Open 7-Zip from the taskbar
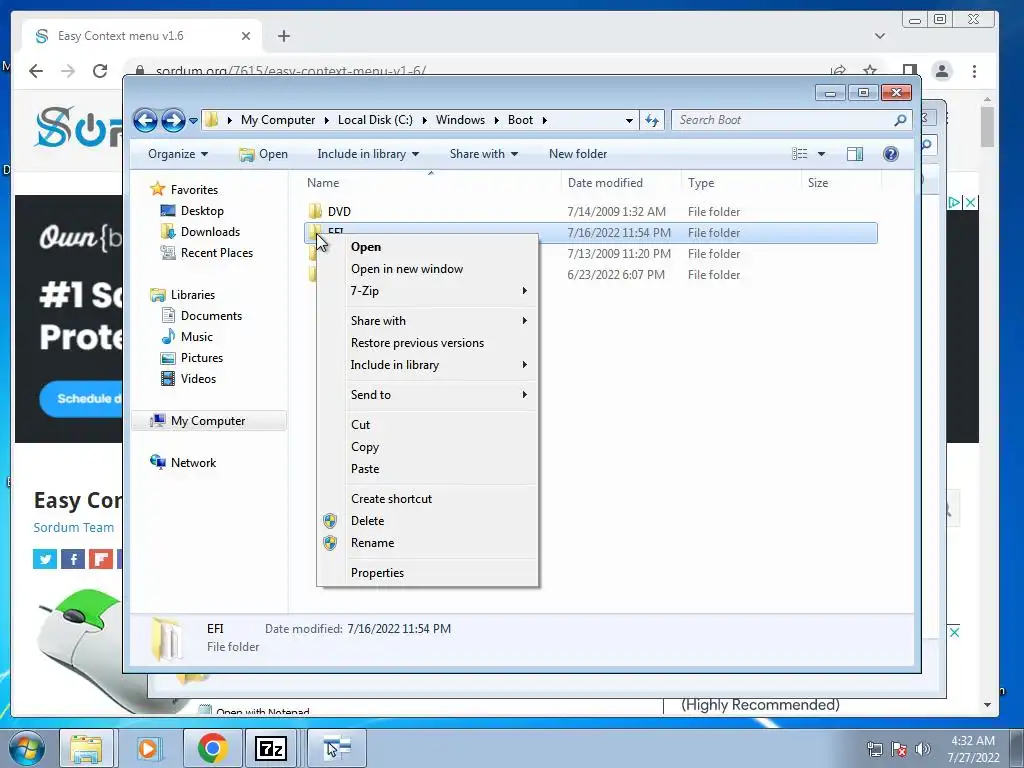The height and width of the screenshot is (768, 1024). 271,748
